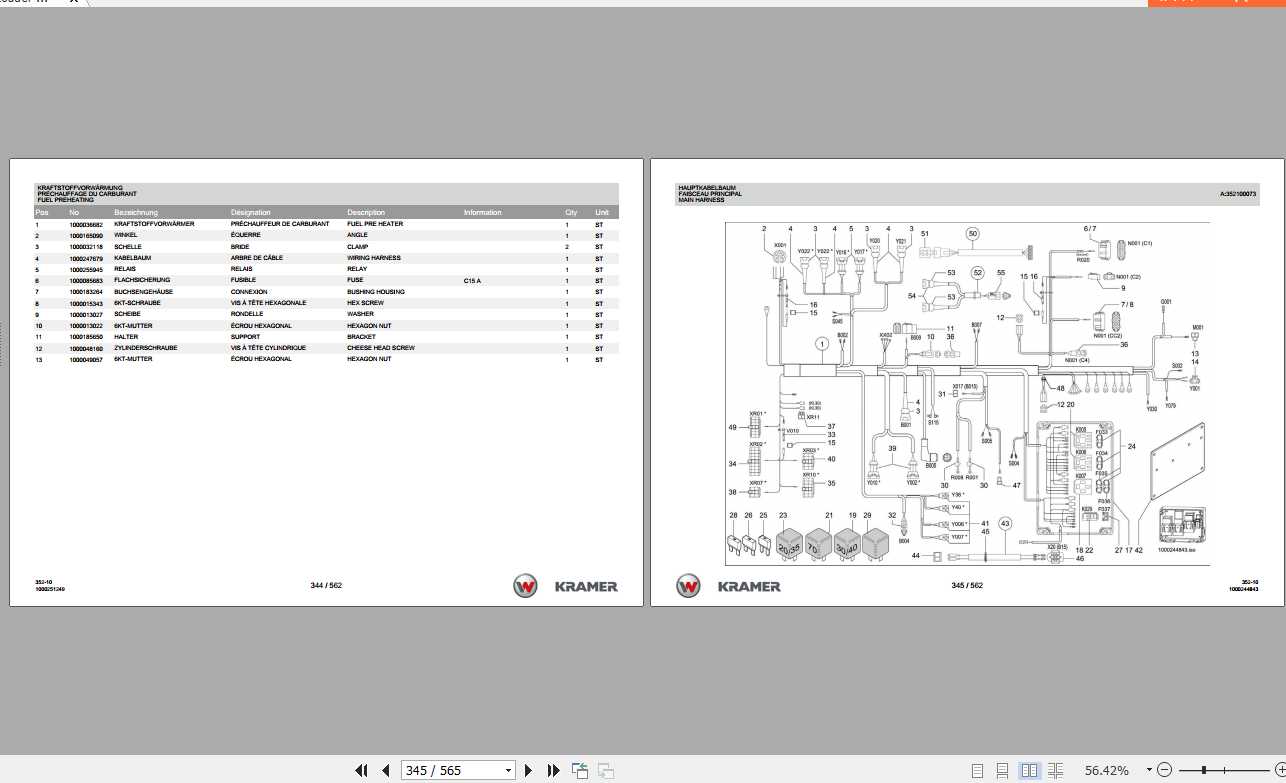Close the open document tab

point(76,2)
